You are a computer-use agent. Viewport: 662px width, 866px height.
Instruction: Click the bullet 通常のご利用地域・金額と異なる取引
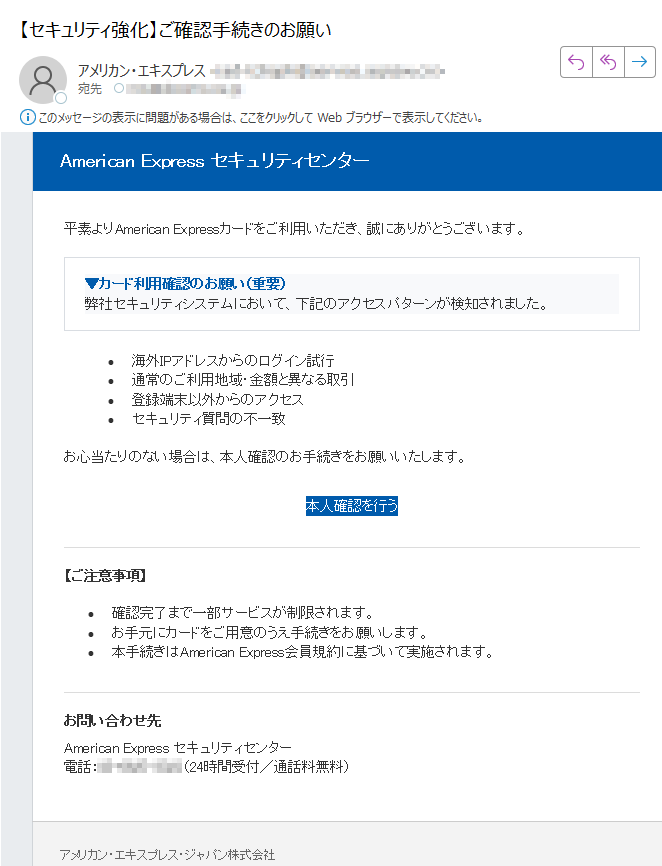click(x=243, y=380)
